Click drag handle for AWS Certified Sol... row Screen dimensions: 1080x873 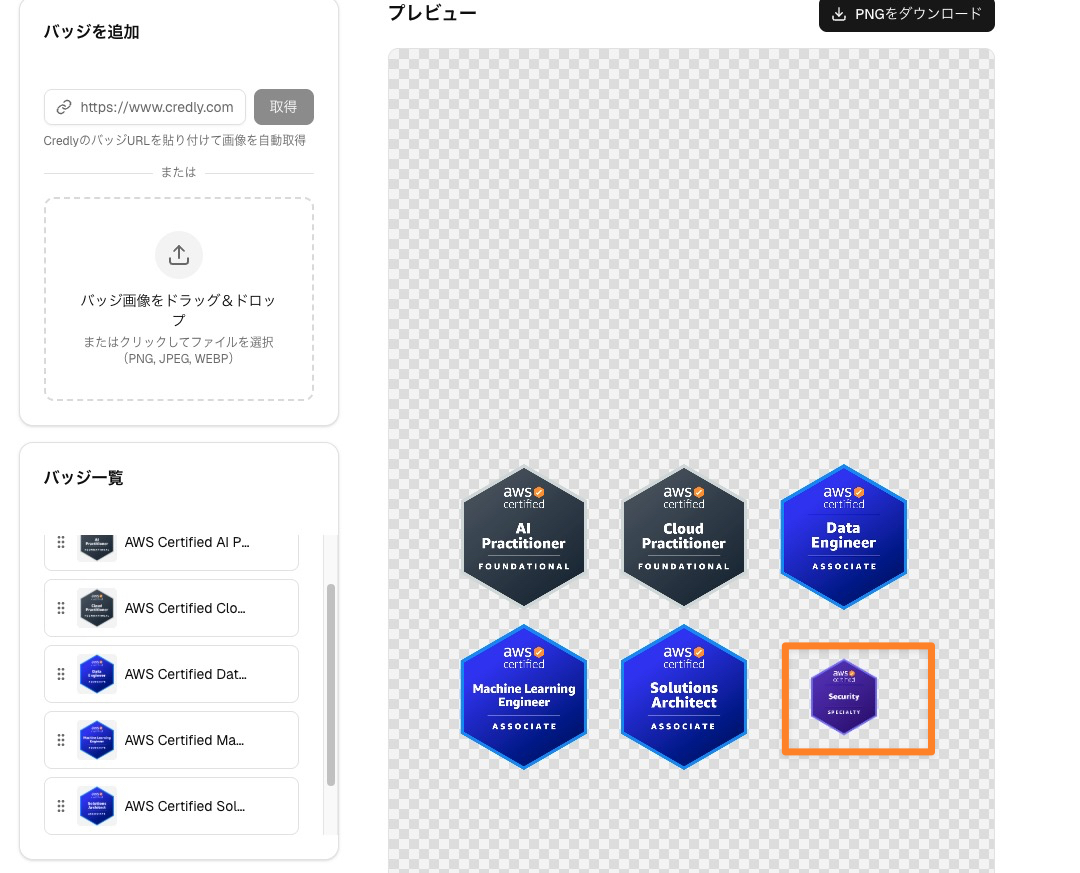coord(61,805)
